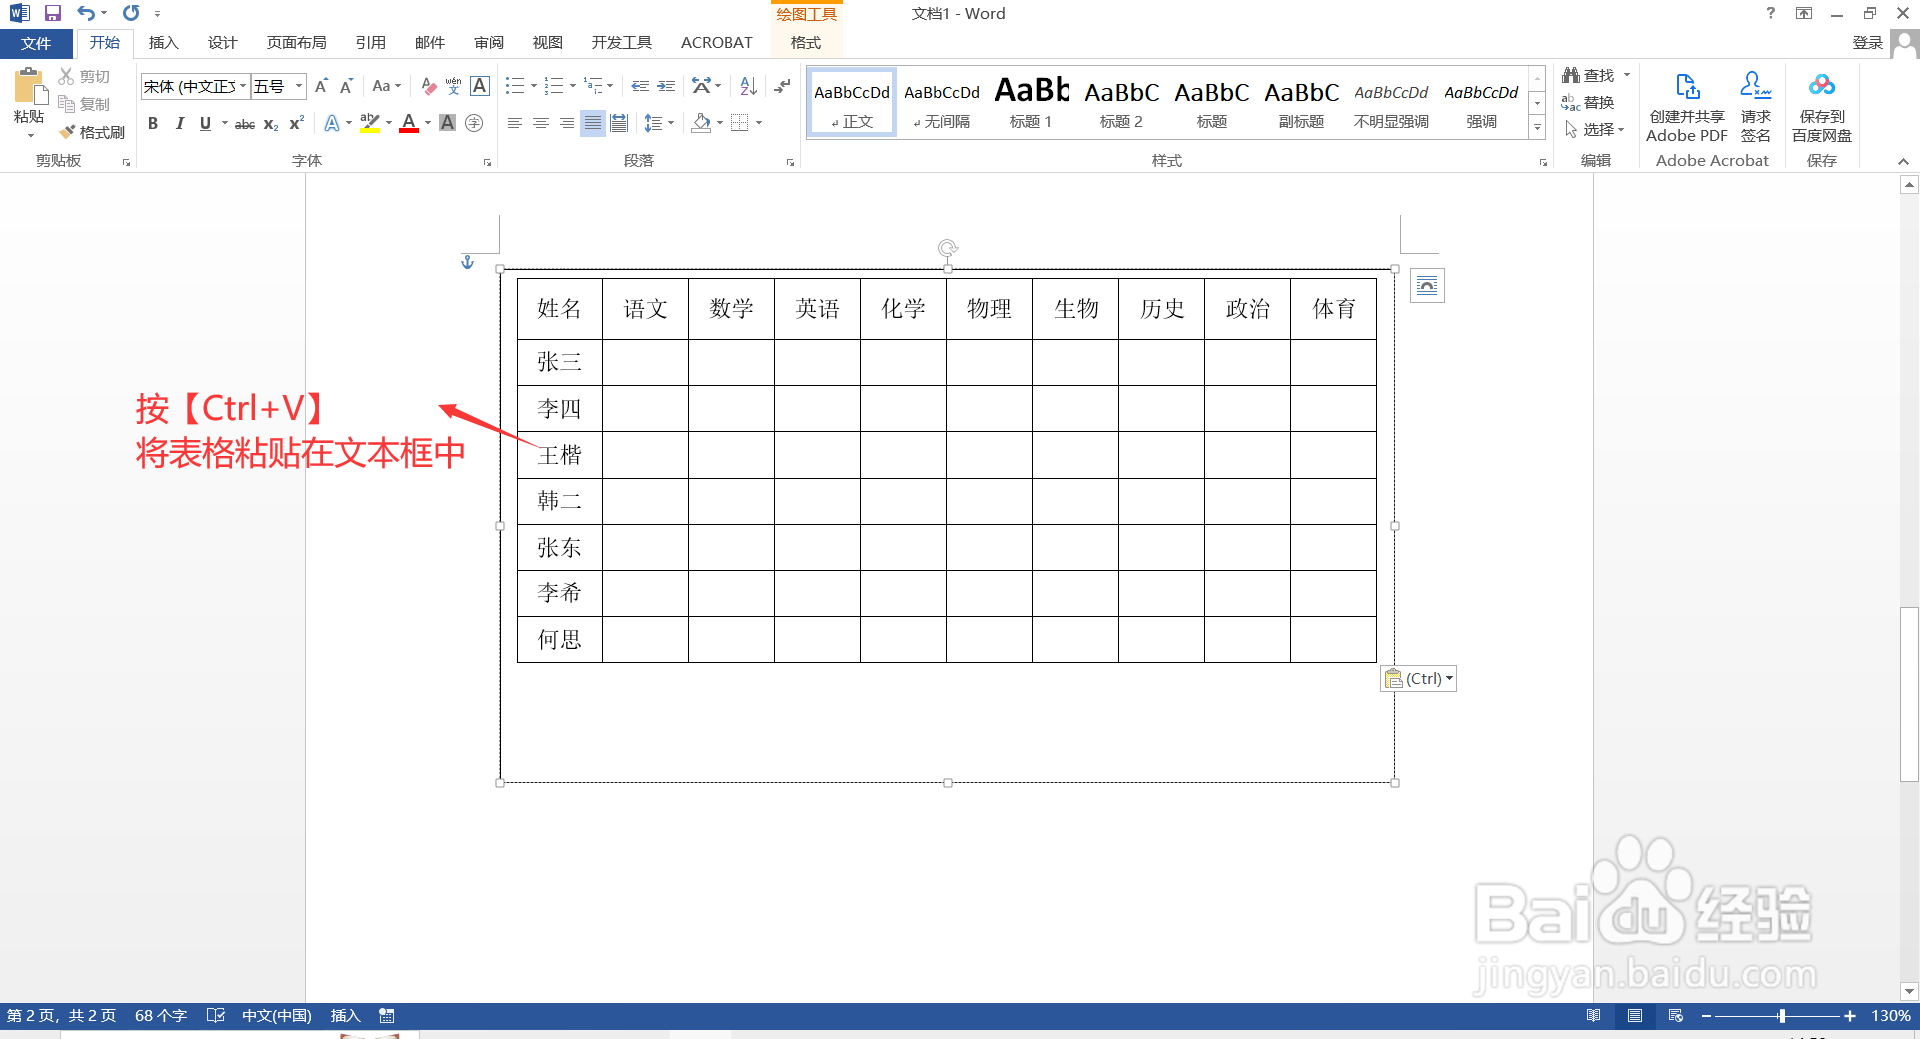This screenshot has width=1920, height=1039.
Task: Click the enclosed character (circled 字) icon
Action: [474, 123]
